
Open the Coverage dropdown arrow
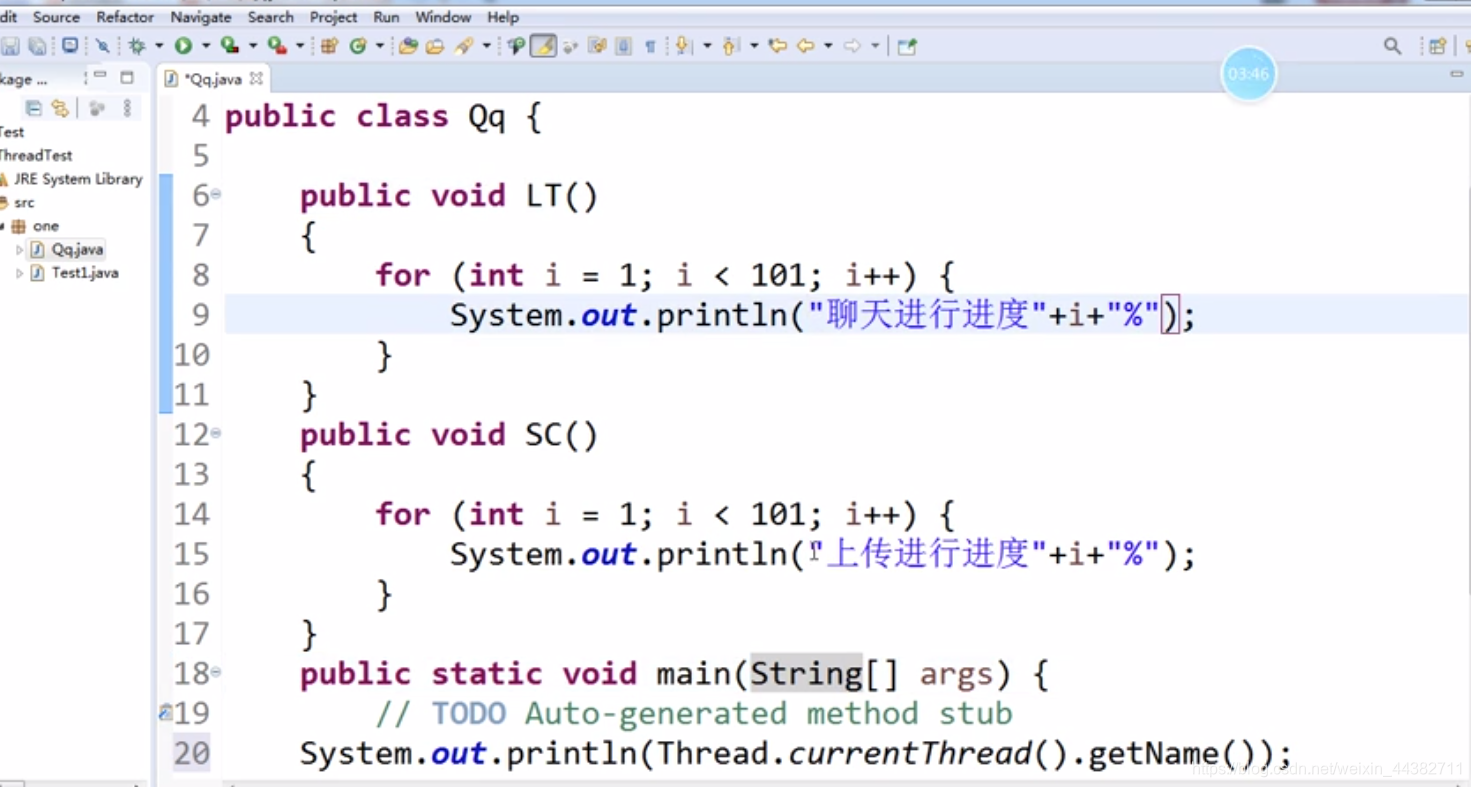252,46
